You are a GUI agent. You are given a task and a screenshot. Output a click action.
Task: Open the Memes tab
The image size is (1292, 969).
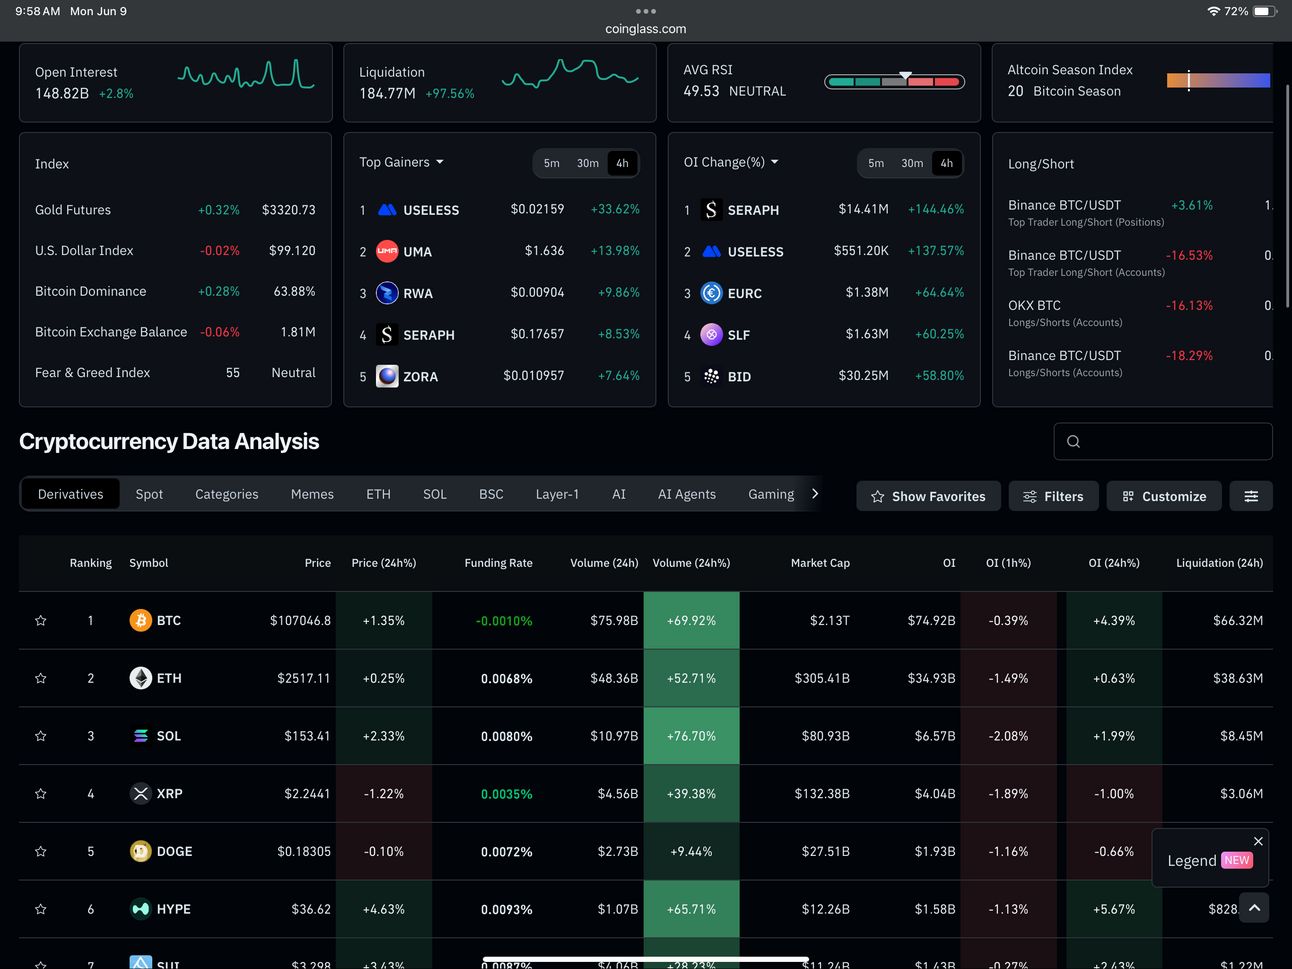tap(312, 494)
